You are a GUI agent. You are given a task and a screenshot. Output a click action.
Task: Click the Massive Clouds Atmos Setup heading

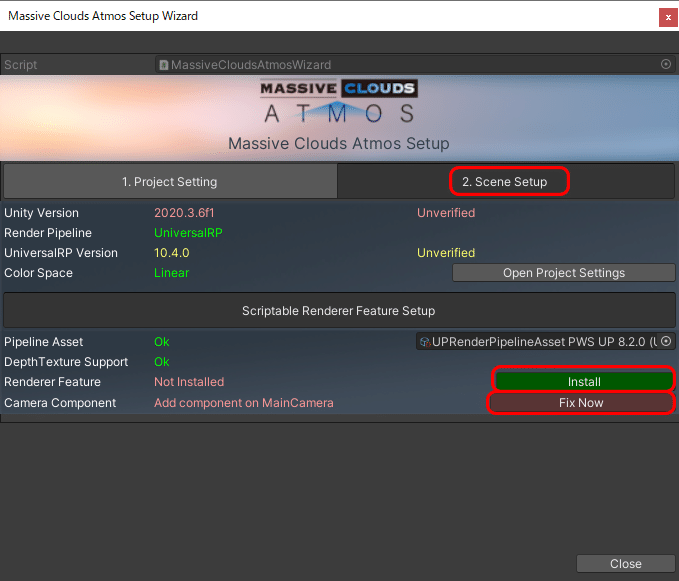339,143
